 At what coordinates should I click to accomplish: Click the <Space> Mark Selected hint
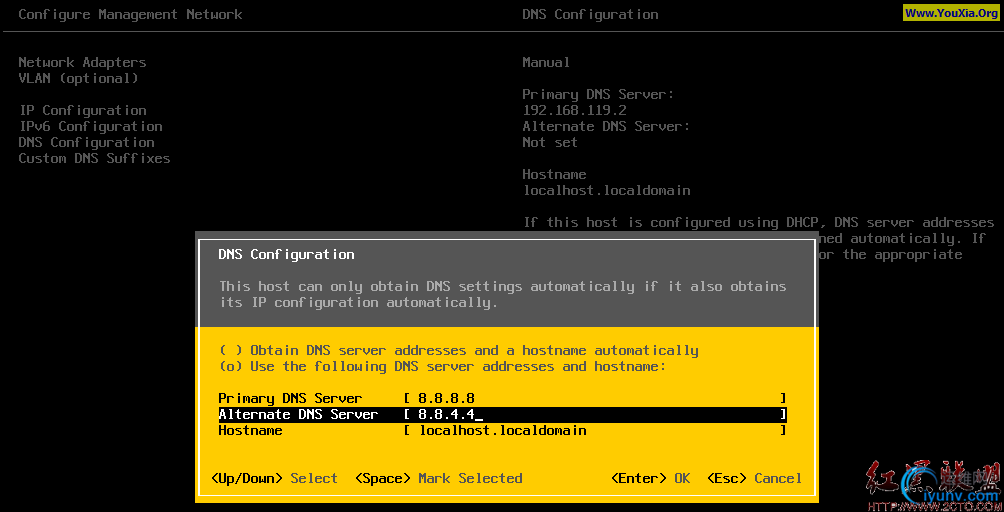click(439, 478)
